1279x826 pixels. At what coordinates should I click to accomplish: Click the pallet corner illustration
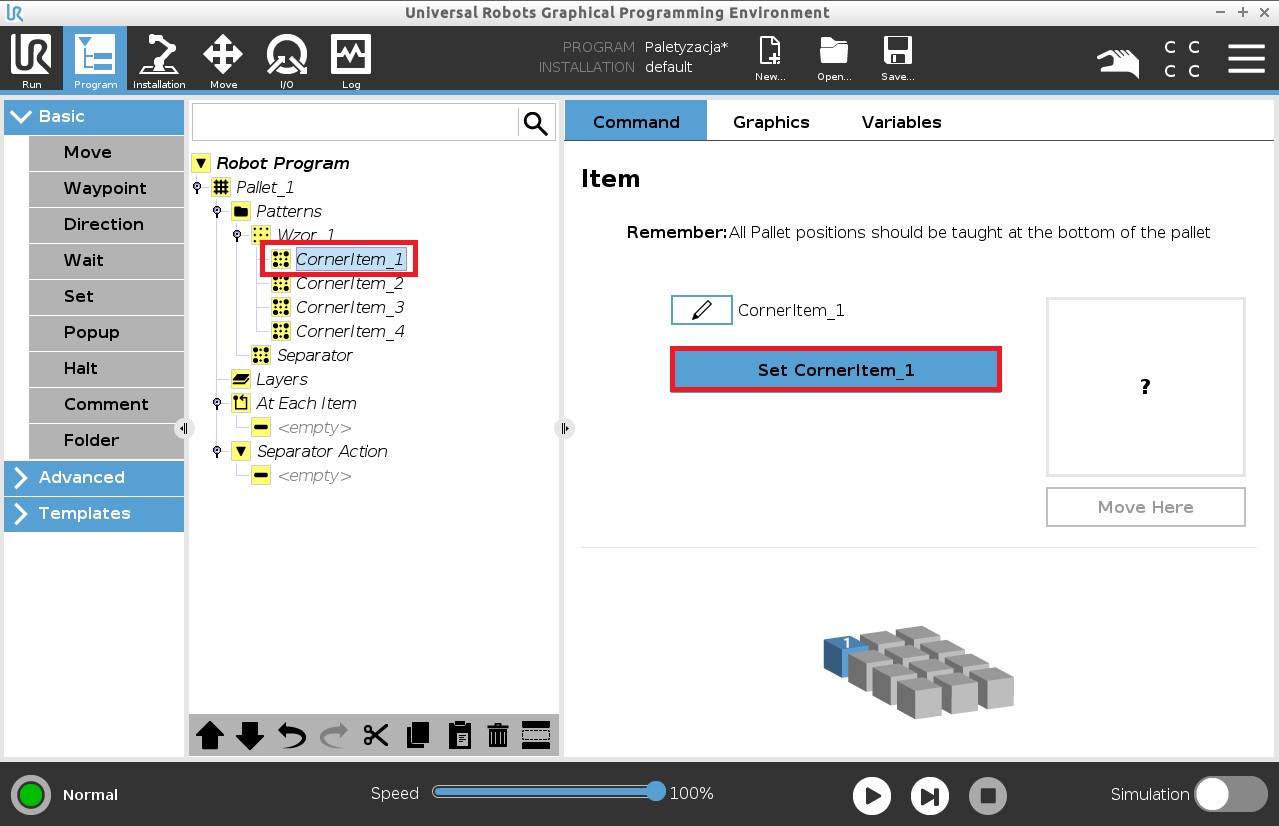coord(918,672)
